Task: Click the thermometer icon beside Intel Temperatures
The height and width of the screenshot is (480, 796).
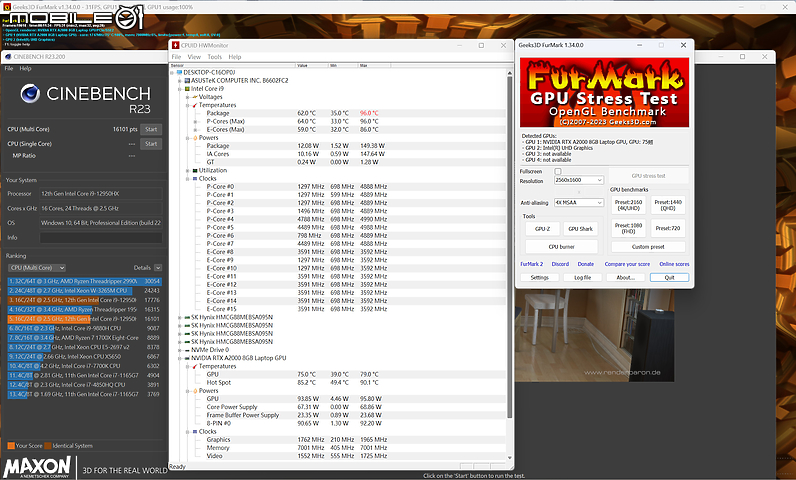Action: point(194,105)
